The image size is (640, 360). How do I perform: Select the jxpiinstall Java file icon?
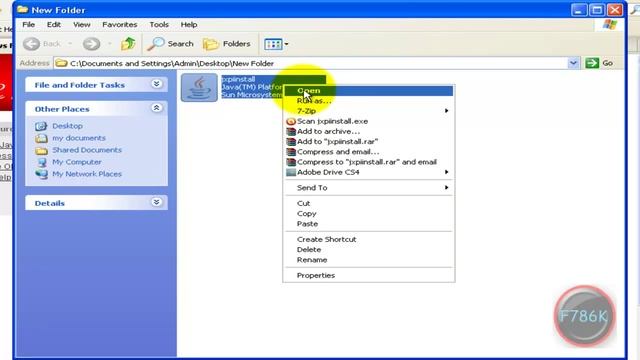pyautogui.click(x=199, y=87)
